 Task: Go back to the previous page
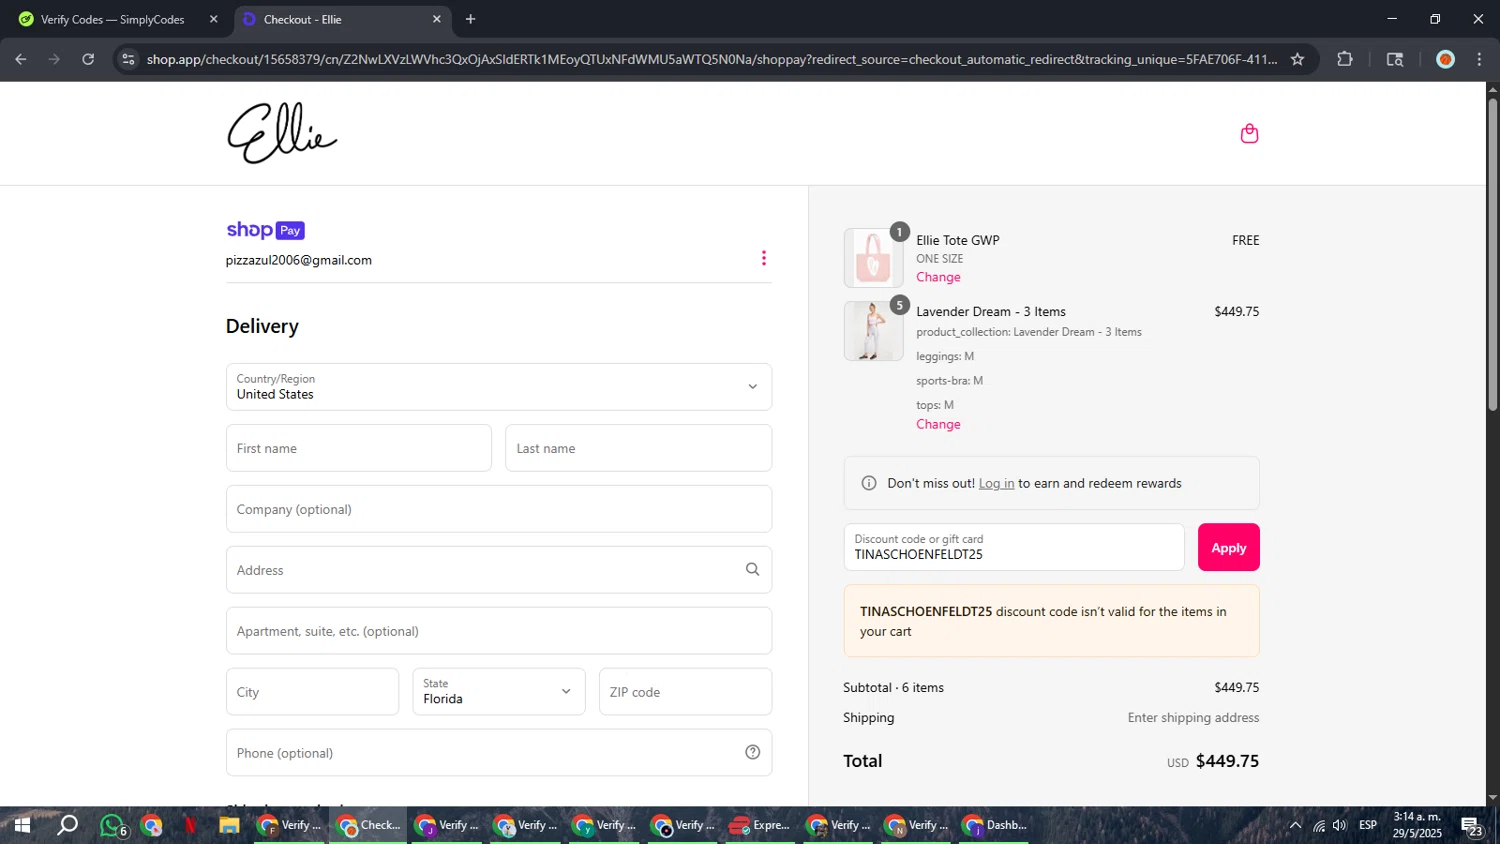[x=21, y=59]
